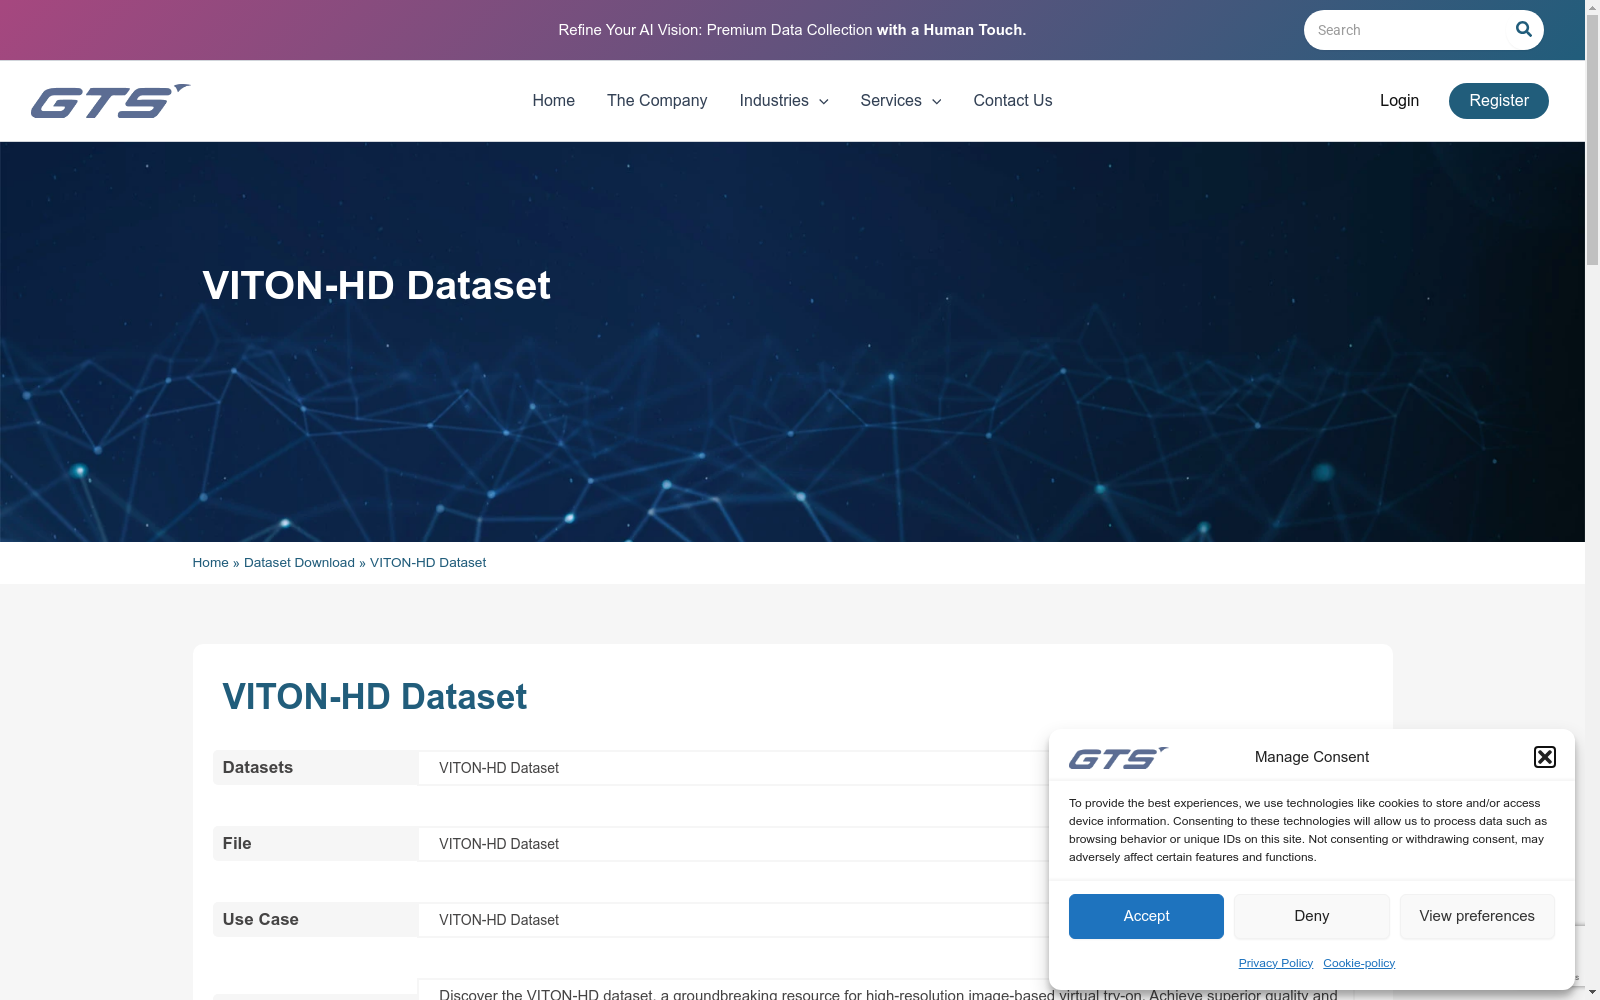Close the Manage Consent popup
The image size is (1600, 1000).
pos(1544,757)
